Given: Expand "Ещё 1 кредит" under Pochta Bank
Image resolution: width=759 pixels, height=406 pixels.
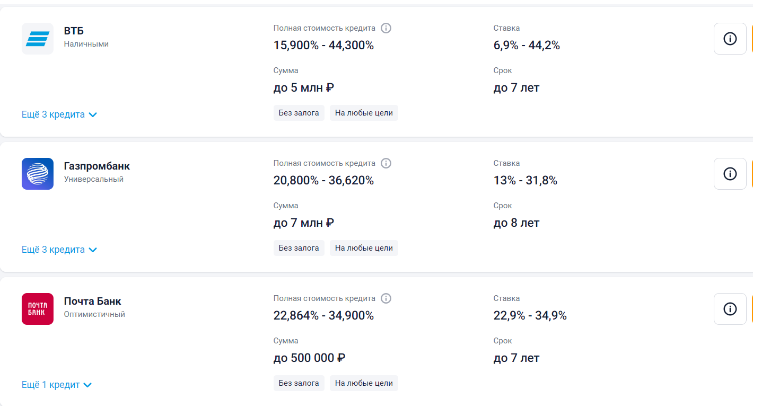Looking at the screenshot, I should click(x=56, y=384).
